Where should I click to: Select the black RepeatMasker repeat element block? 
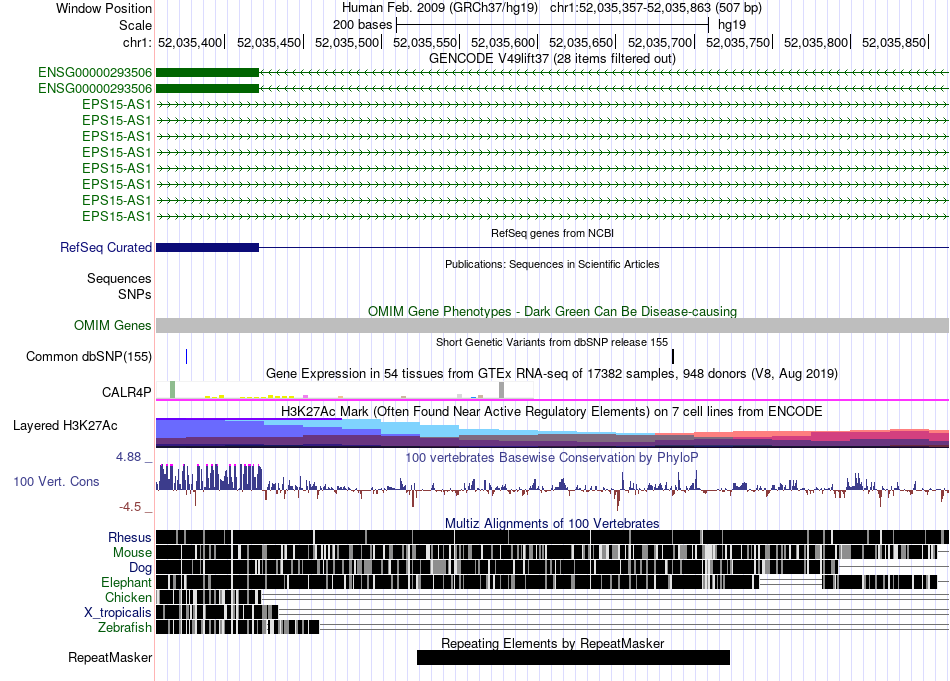[573, 657]
